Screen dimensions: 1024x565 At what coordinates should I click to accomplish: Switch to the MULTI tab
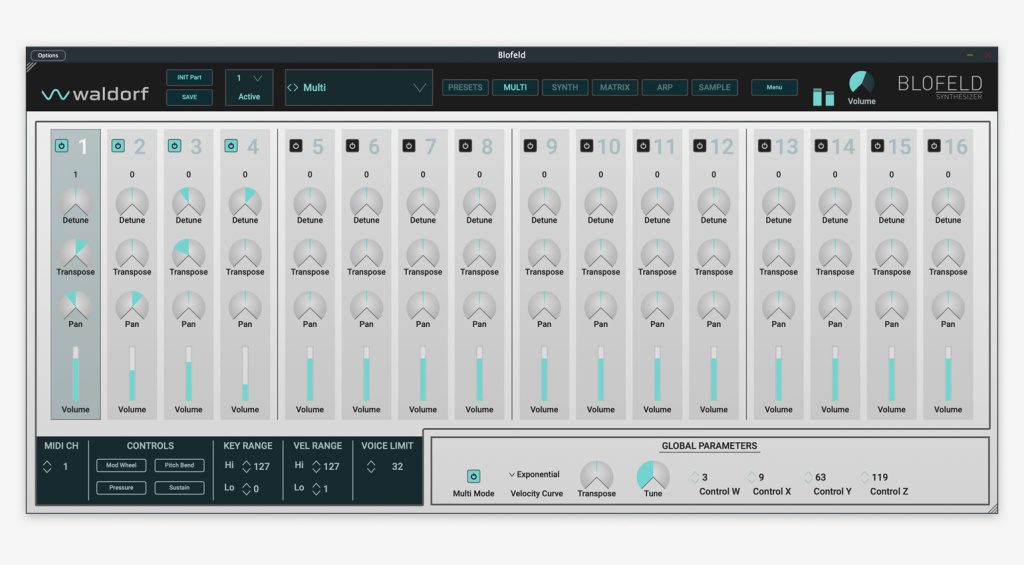click(x=515, y=88)
